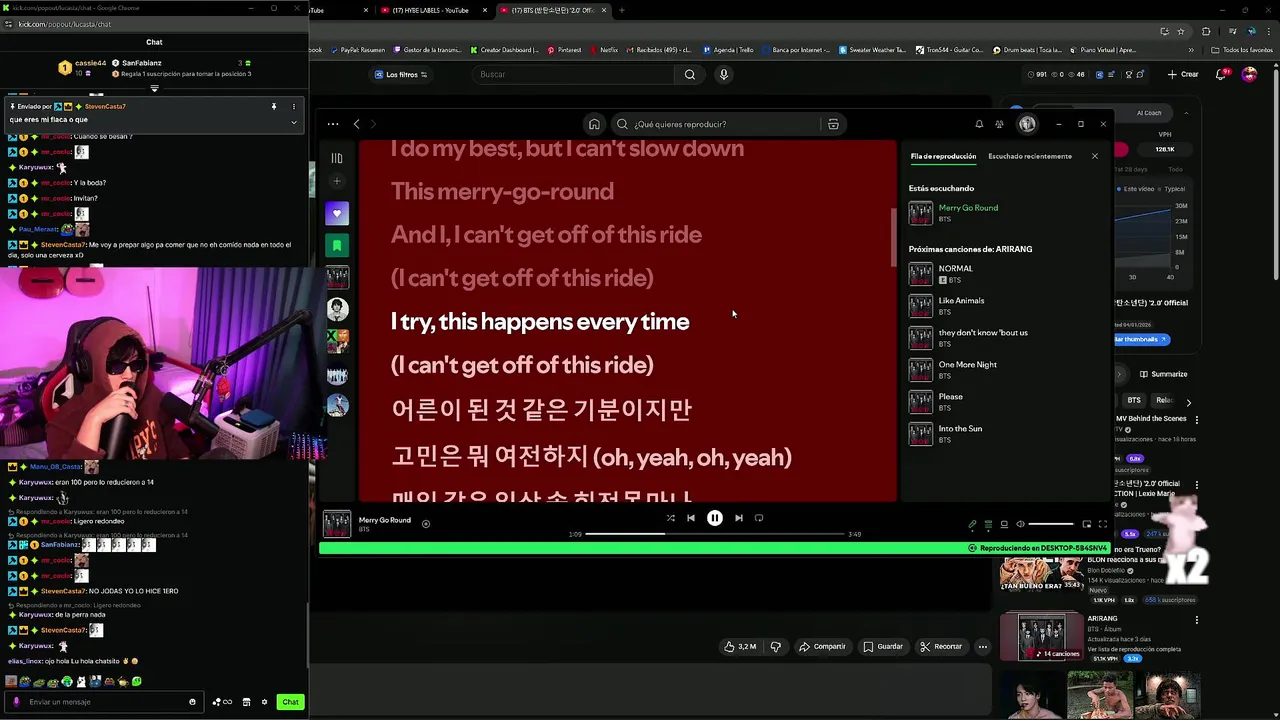1280x720 pixels.
Task: Close the Spotify queue panel
Action: 1094,156
